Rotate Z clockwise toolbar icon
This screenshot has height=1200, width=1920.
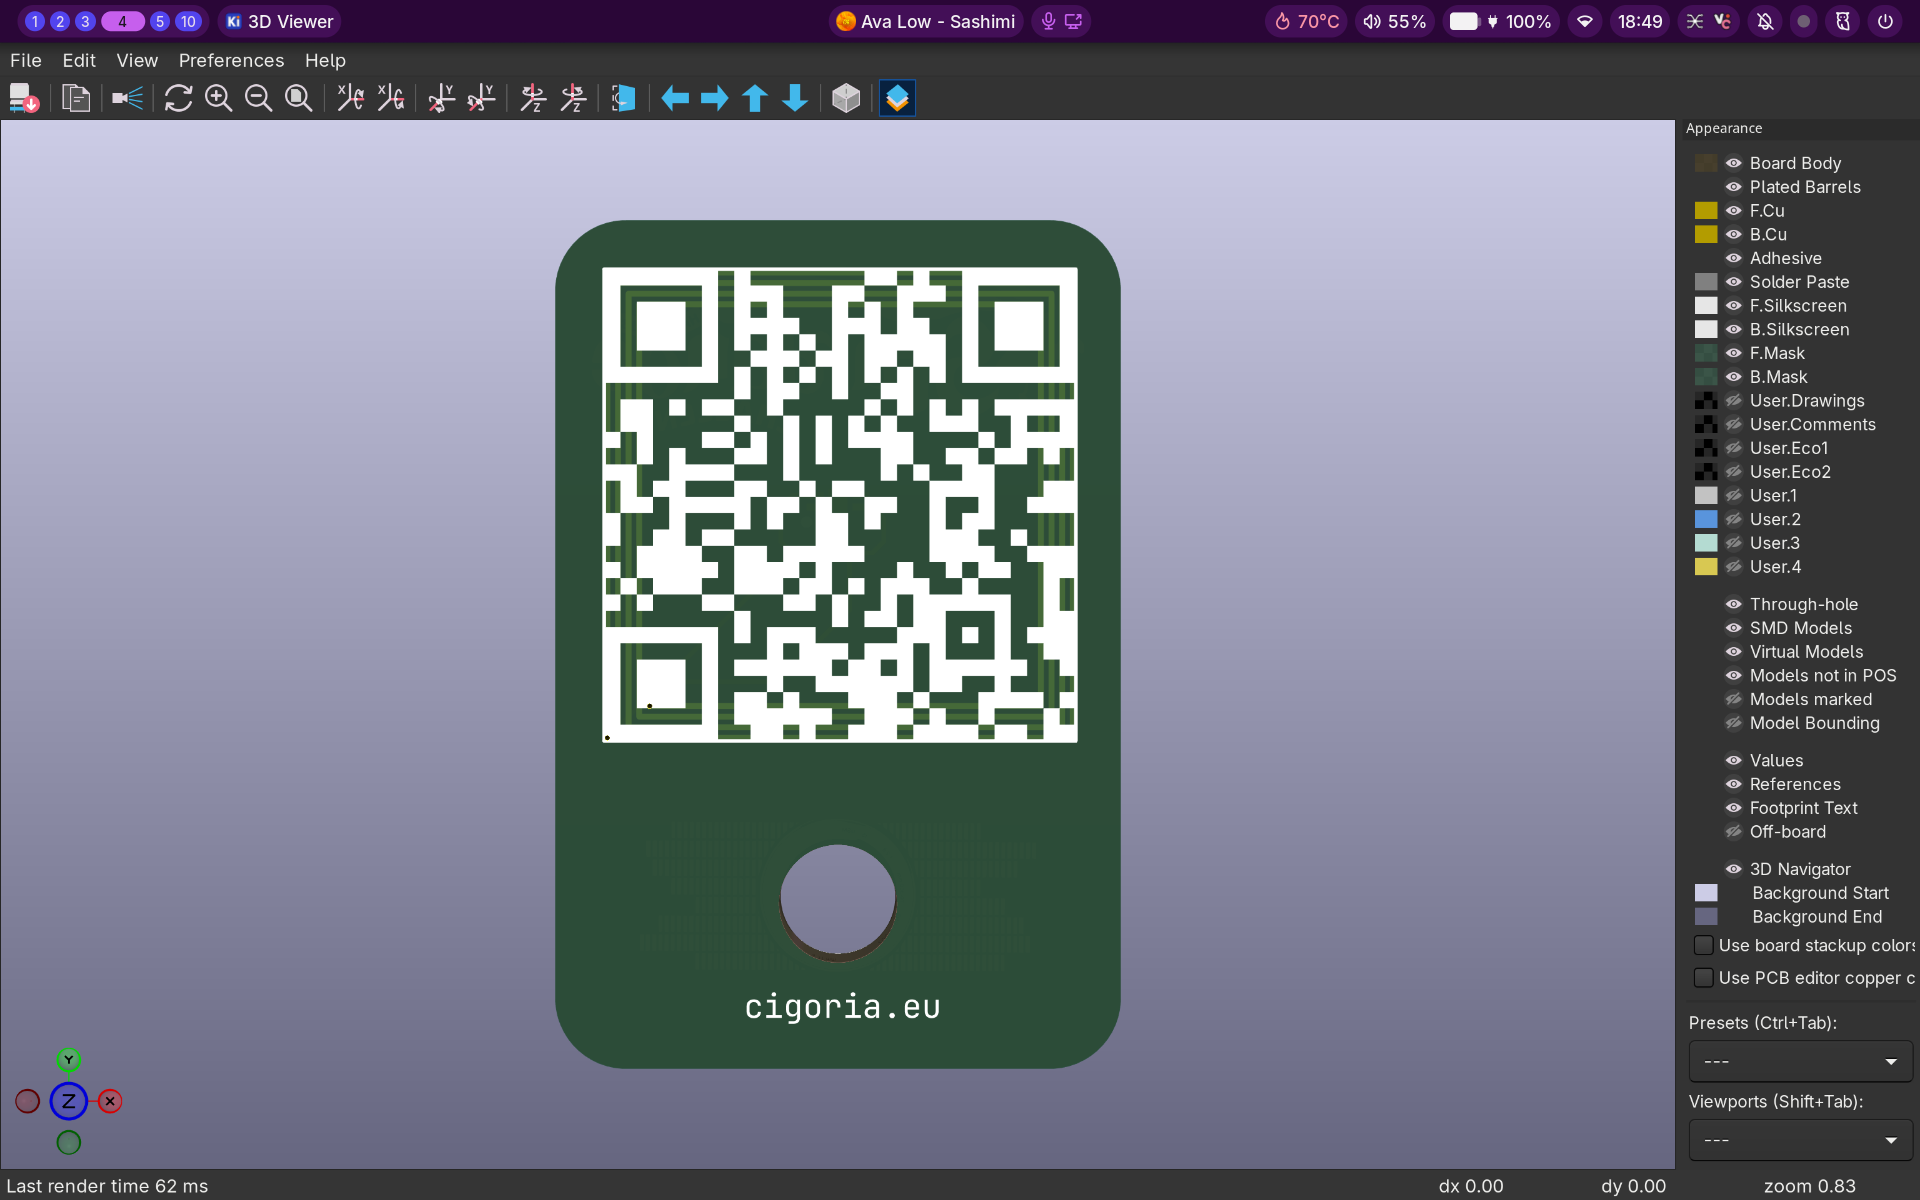[533, 98]
